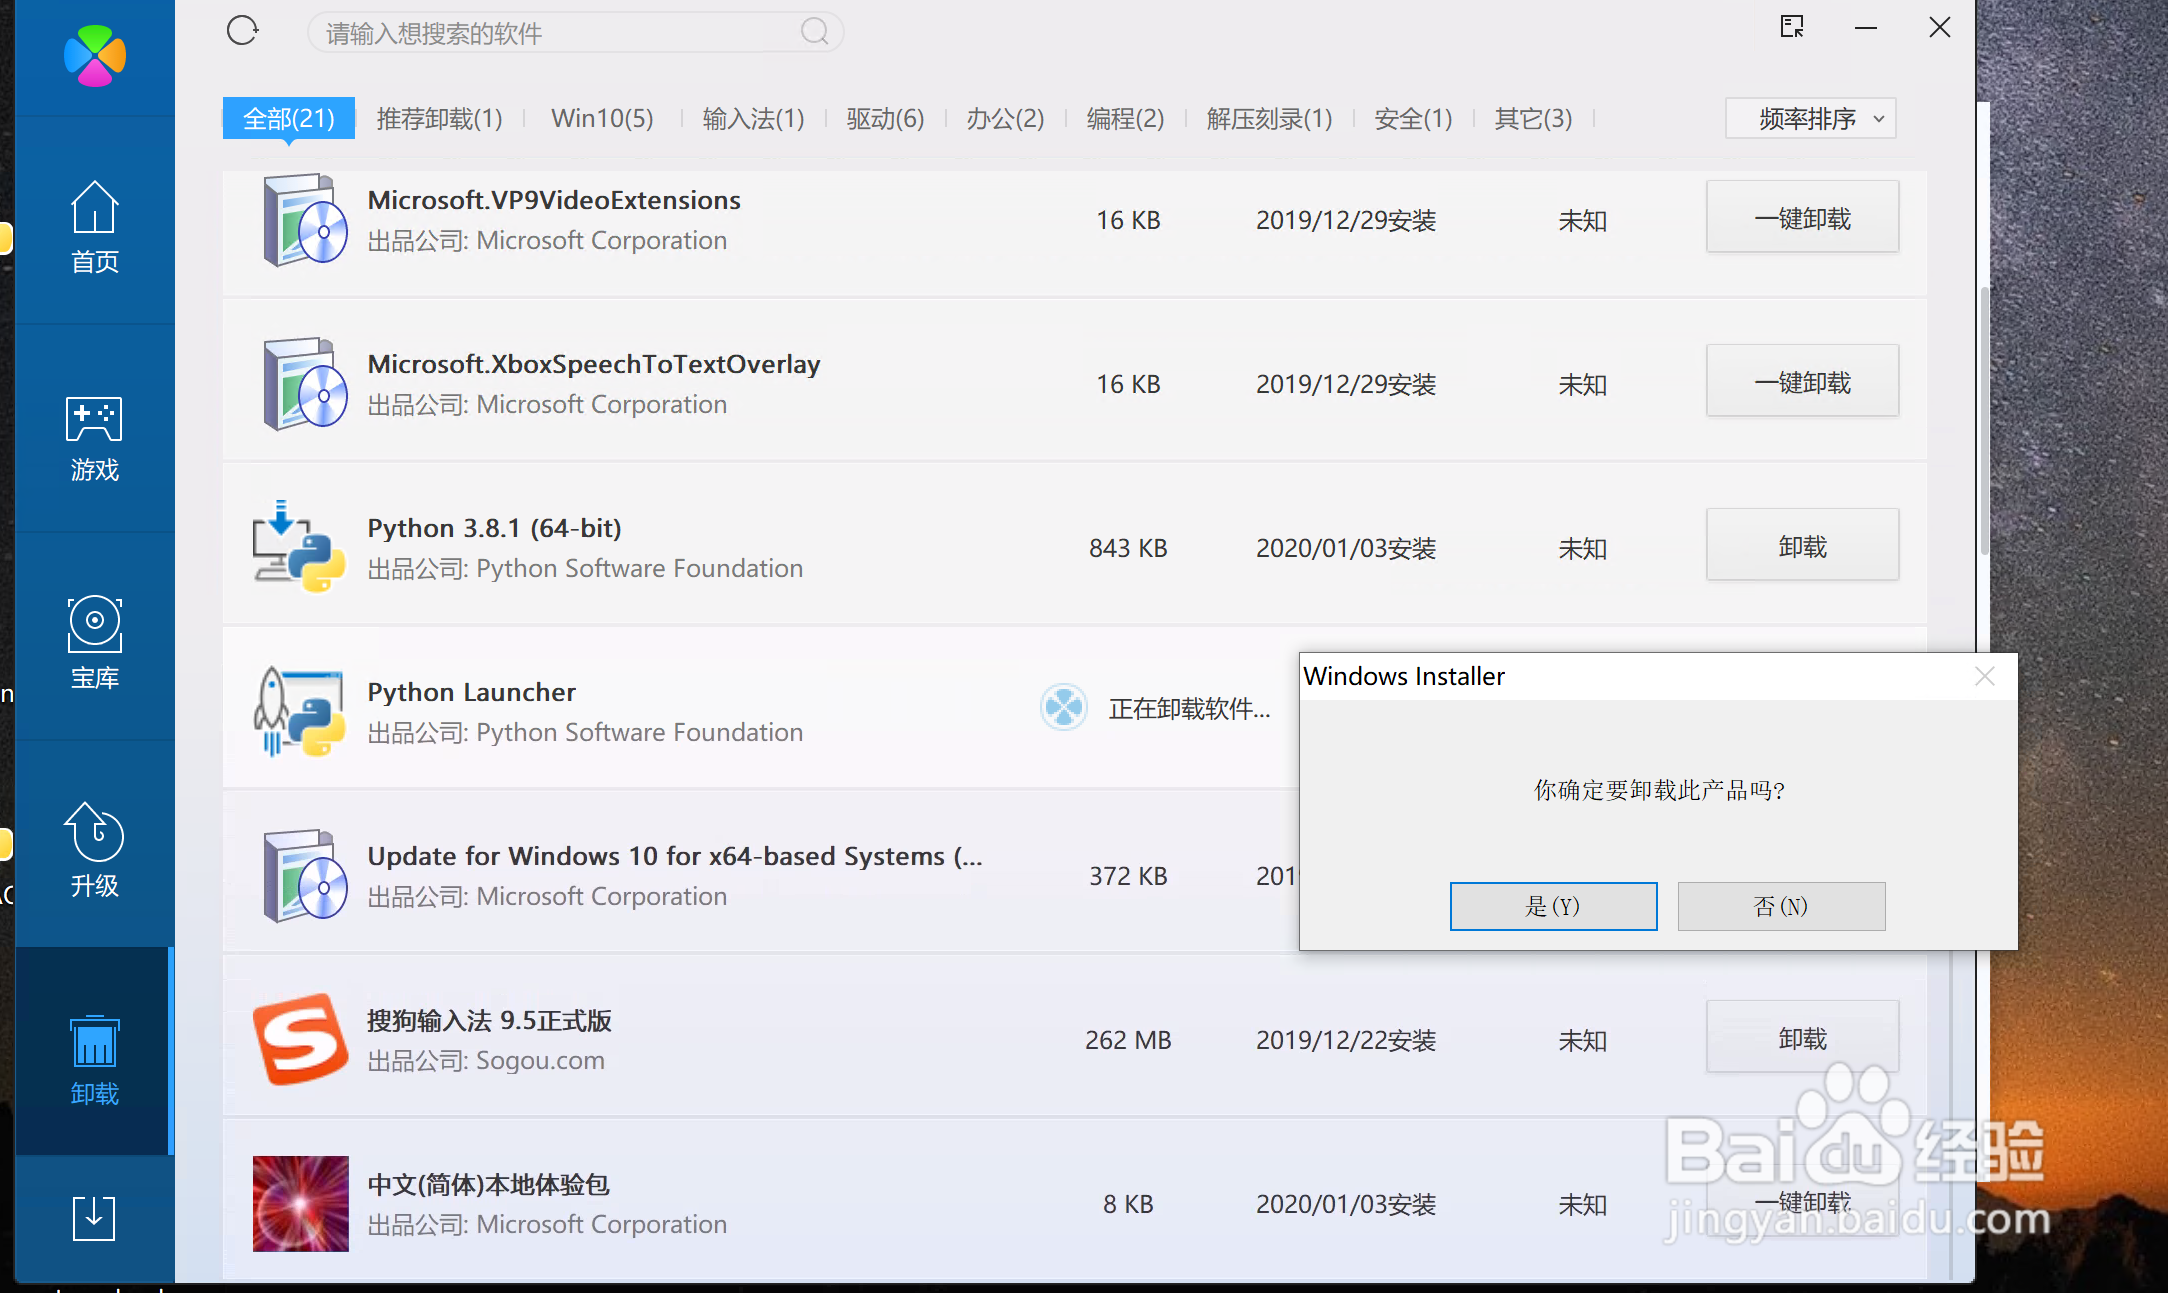Click the mini-mode window icon in title bar

[x=1792, y=27]
